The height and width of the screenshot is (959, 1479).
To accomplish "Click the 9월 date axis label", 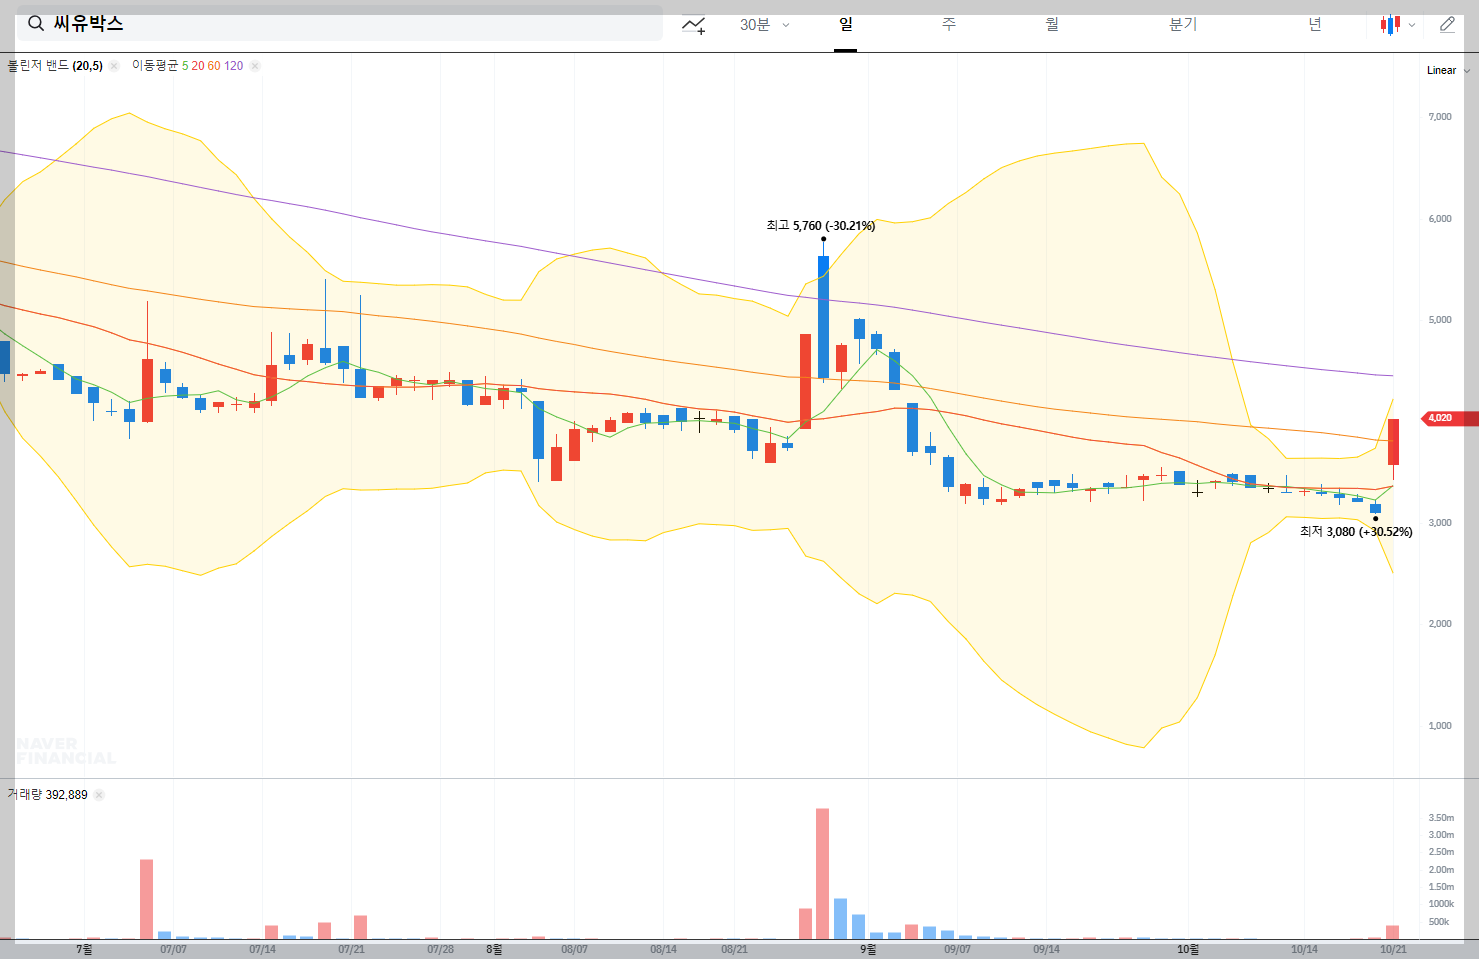I will [x=868, y=949].
